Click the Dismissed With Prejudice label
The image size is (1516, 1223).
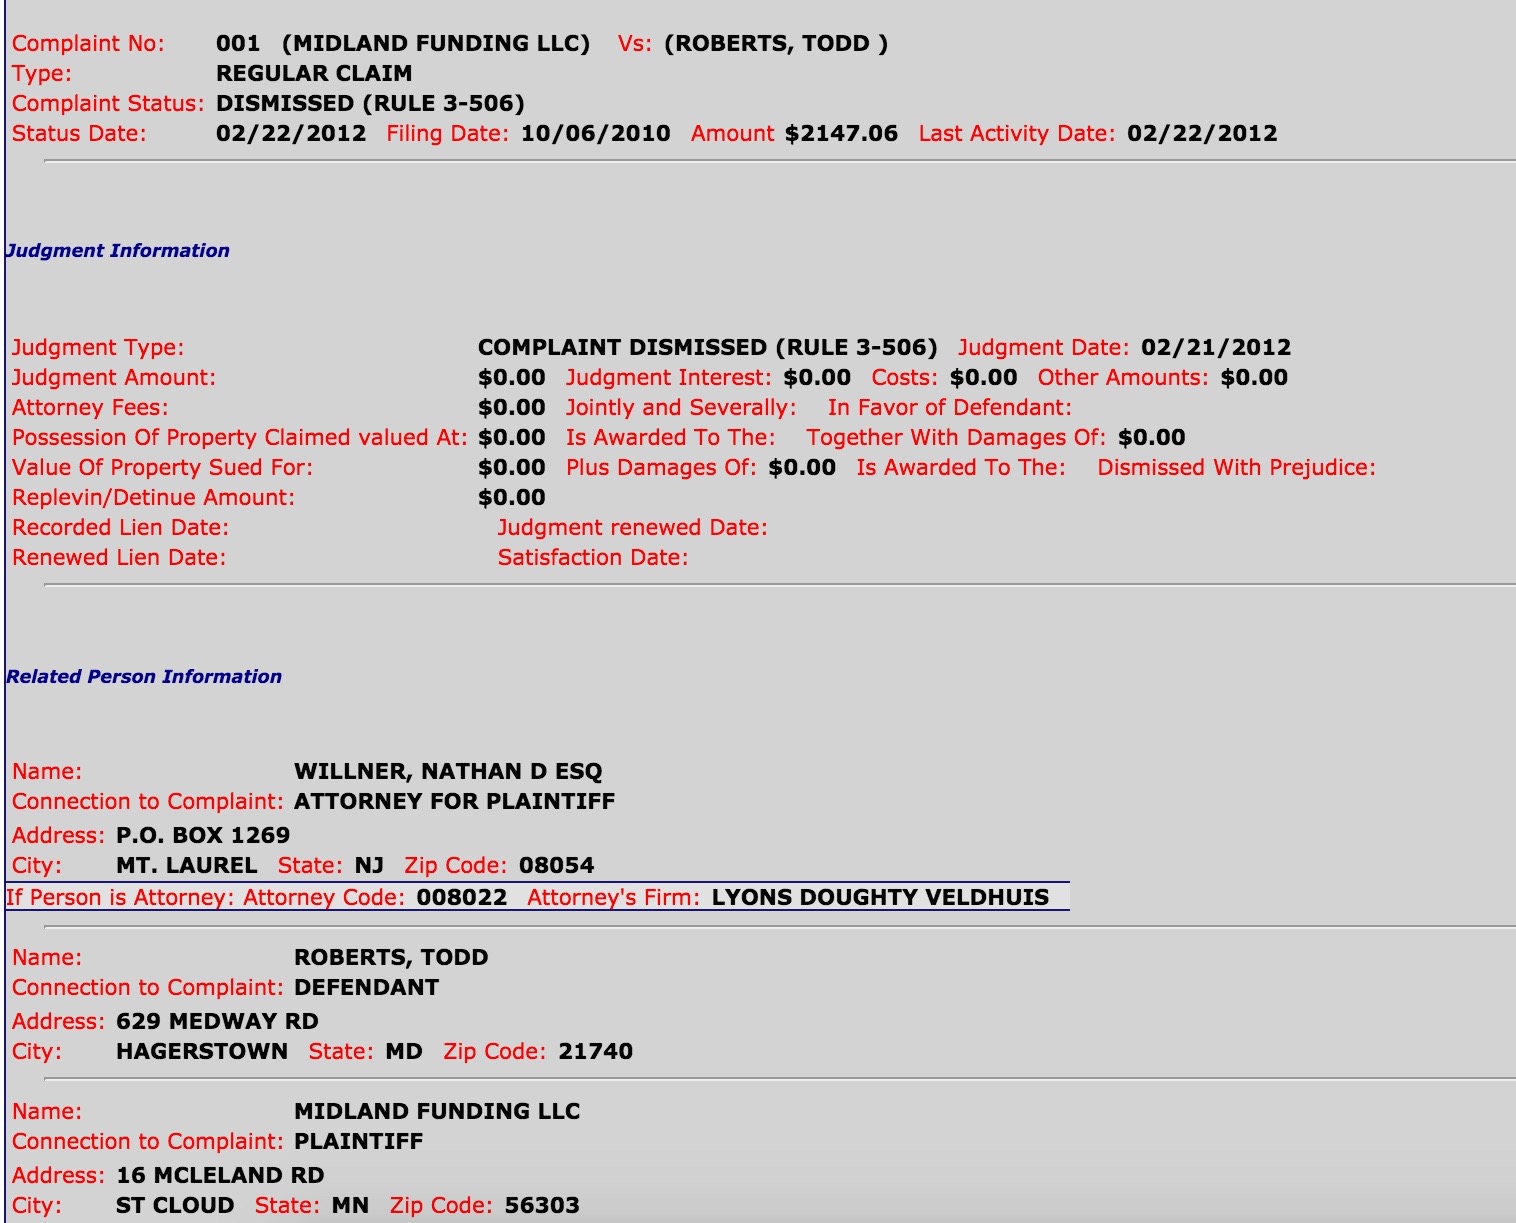(1236, 468)
